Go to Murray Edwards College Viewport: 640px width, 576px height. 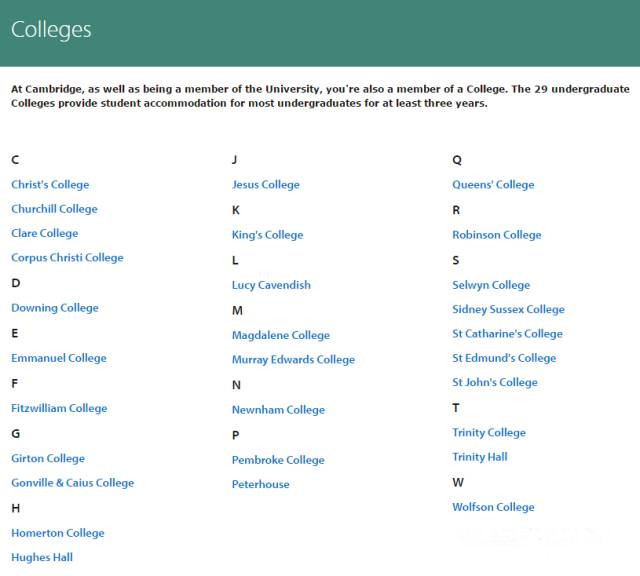293,360
